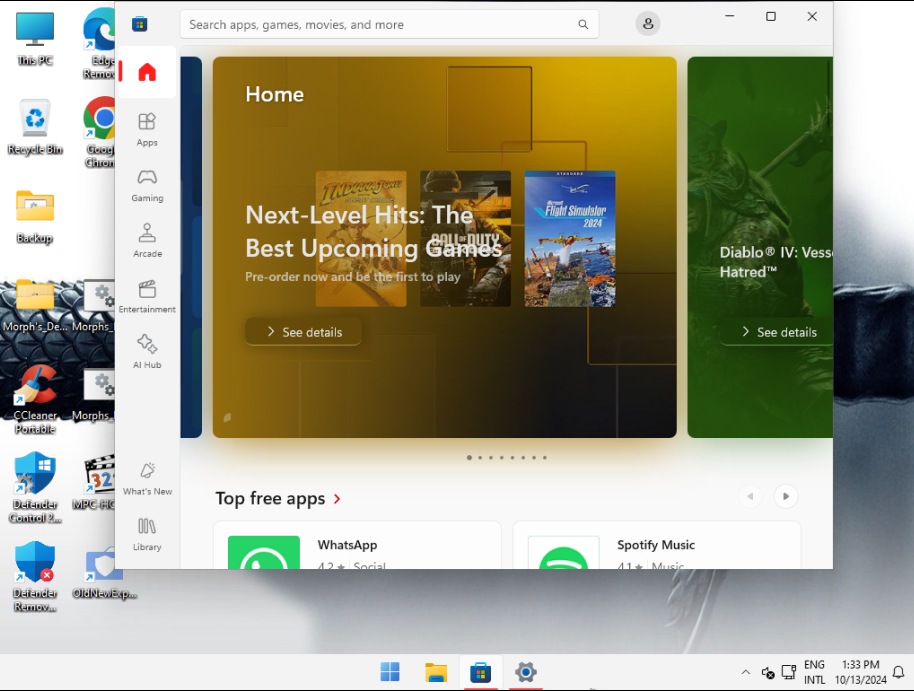This screenshot has width=914, height=691.
Task: Click inside the Store search box
Action: 389,24
